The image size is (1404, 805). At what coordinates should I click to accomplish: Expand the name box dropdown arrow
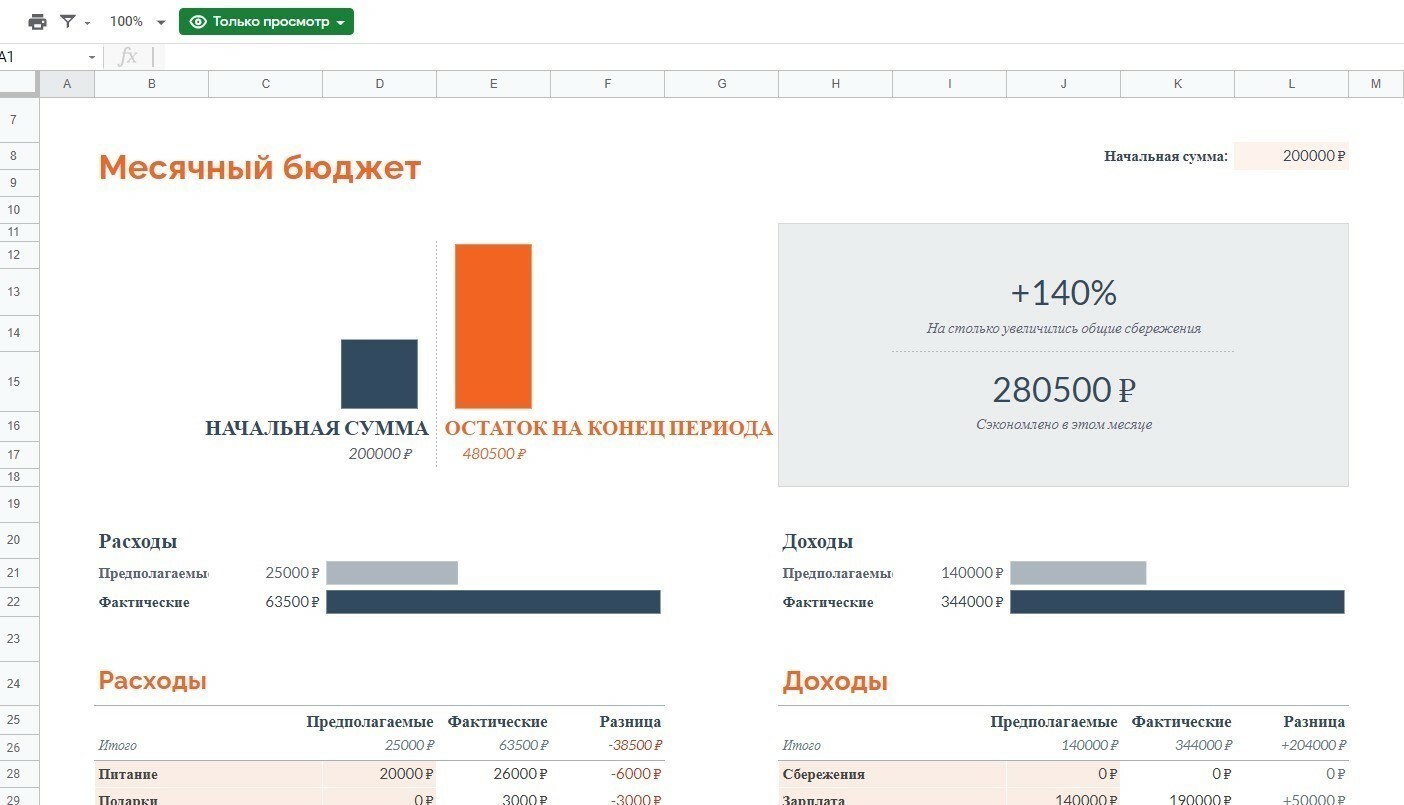[92, 58]
